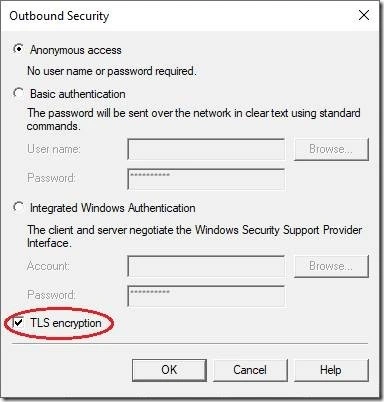Click the Outbound Security title bar
Screen dimensions: 384x402
coord(180,16)
